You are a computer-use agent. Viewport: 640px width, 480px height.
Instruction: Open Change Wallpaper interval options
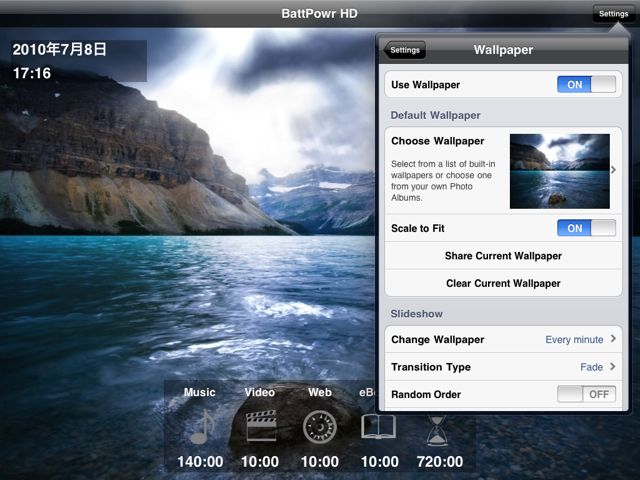(503, 339)
